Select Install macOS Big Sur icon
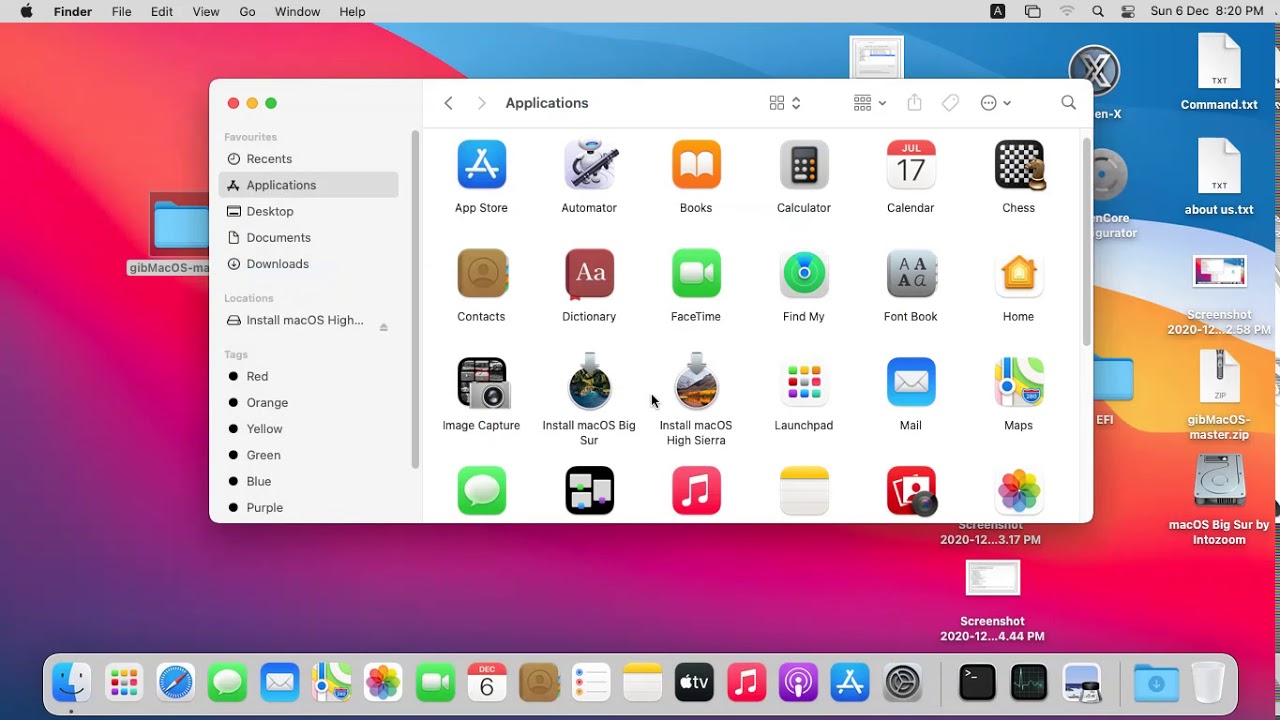 pyautogui.click(x=589, y=382)
